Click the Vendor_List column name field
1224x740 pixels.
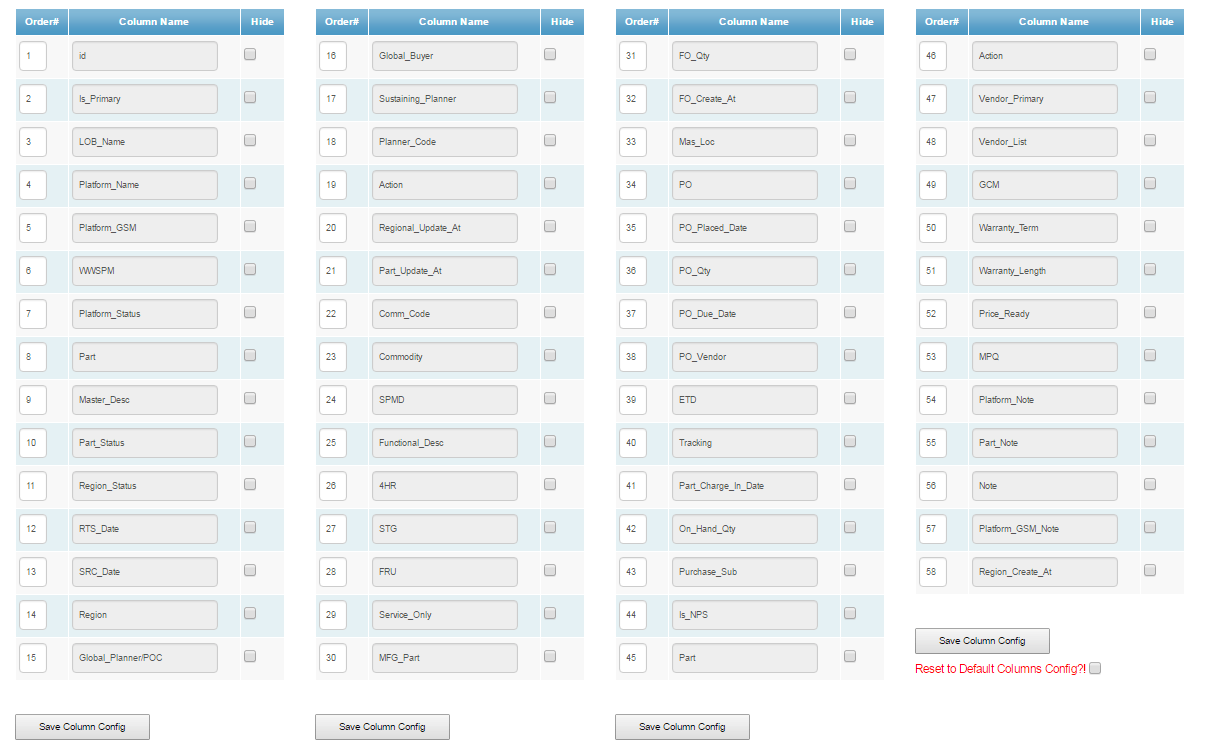(x=1044, y=141)
